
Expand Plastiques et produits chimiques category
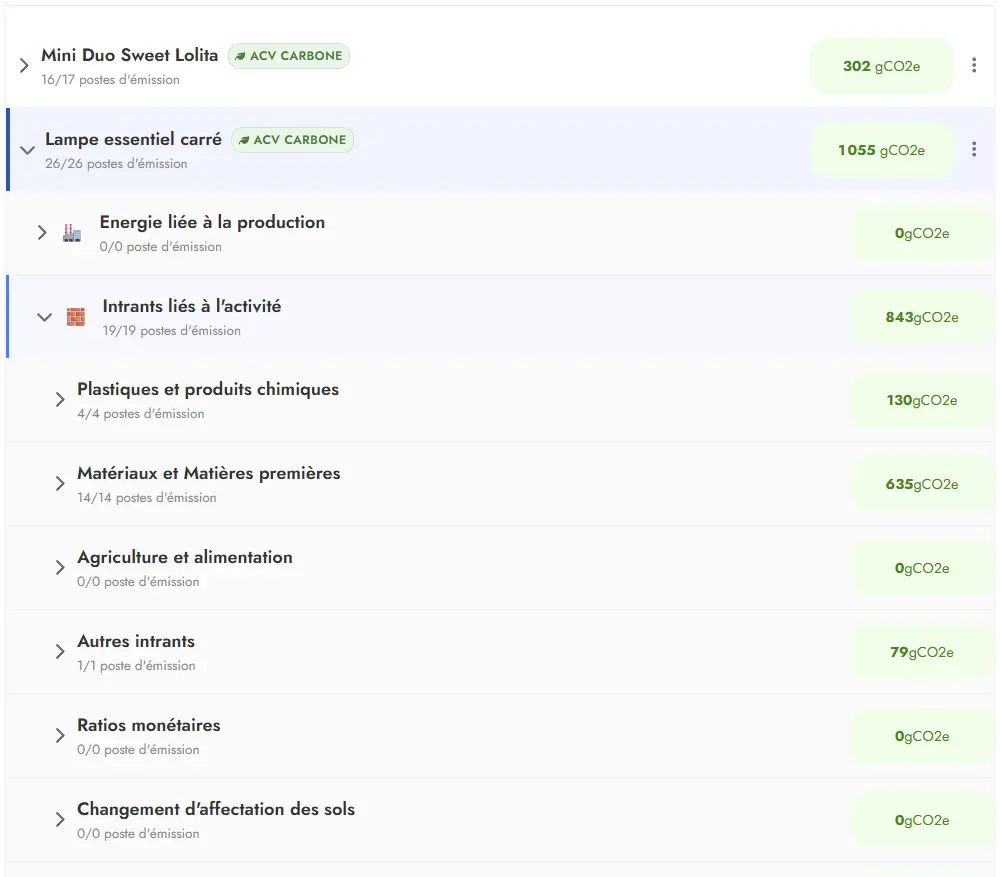[60, 400]
